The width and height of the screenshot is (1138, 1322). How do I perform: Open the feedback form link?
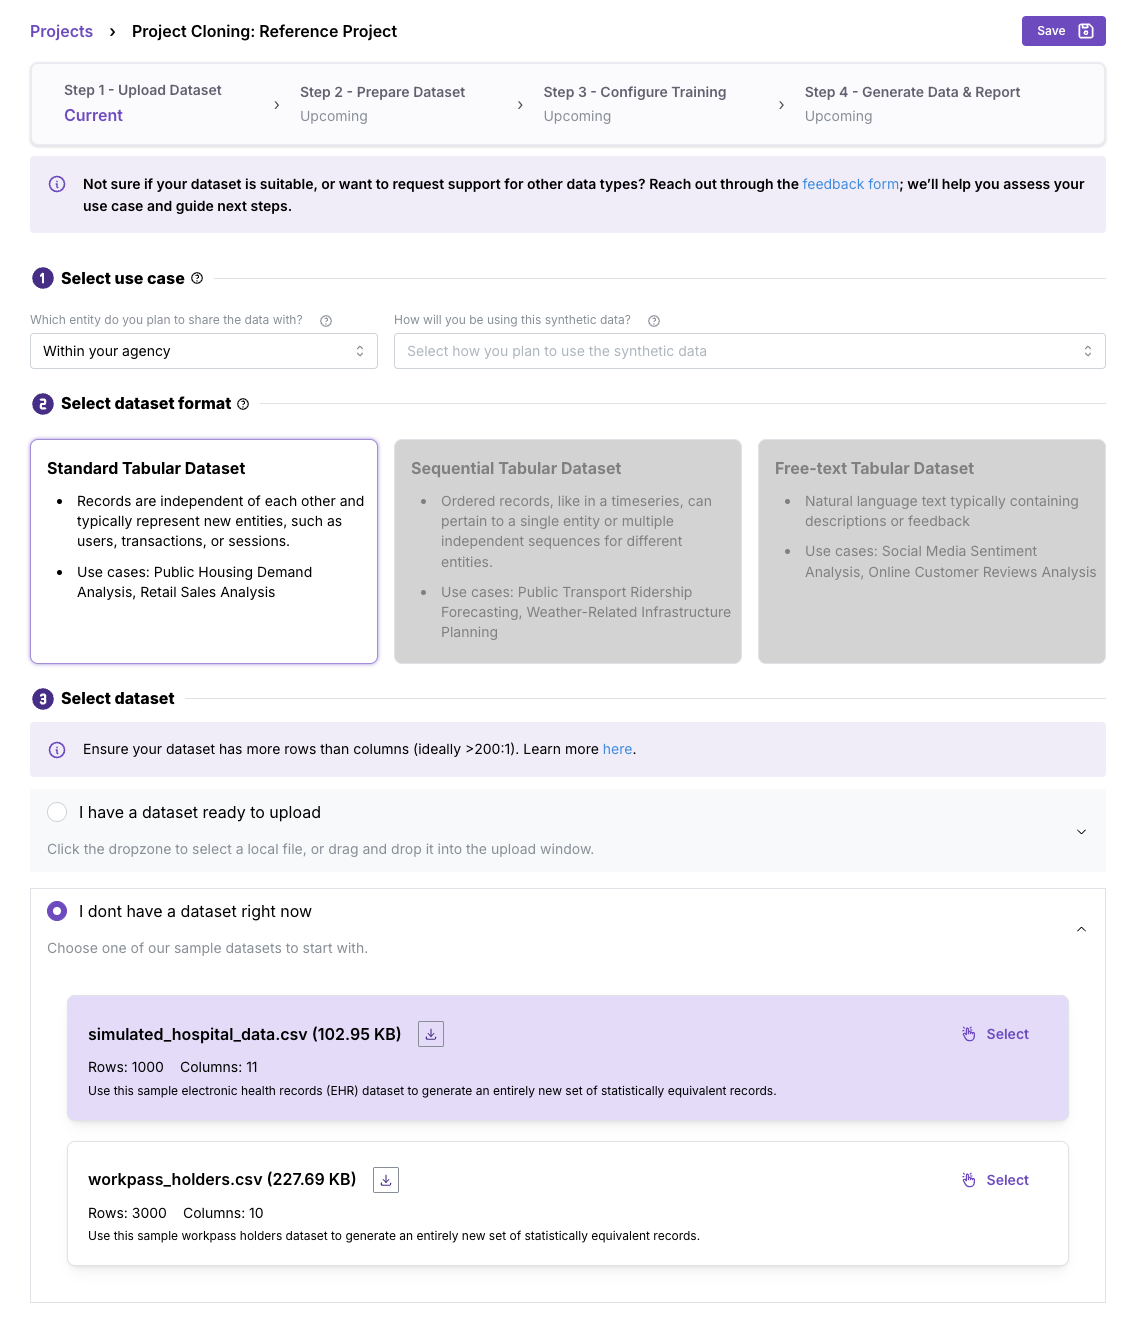[x=851, y=184]
